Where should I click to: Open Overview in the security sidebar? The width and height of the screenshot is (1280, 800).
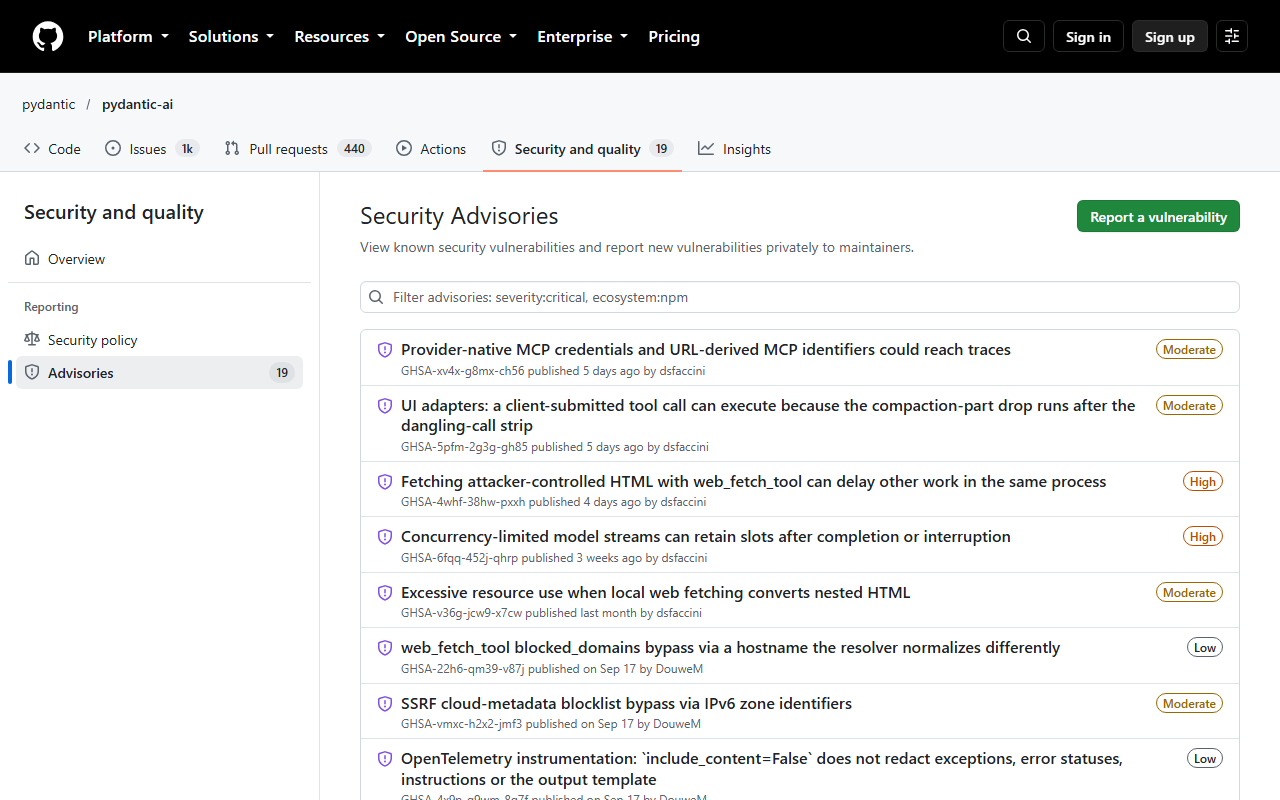click(159, 259)
